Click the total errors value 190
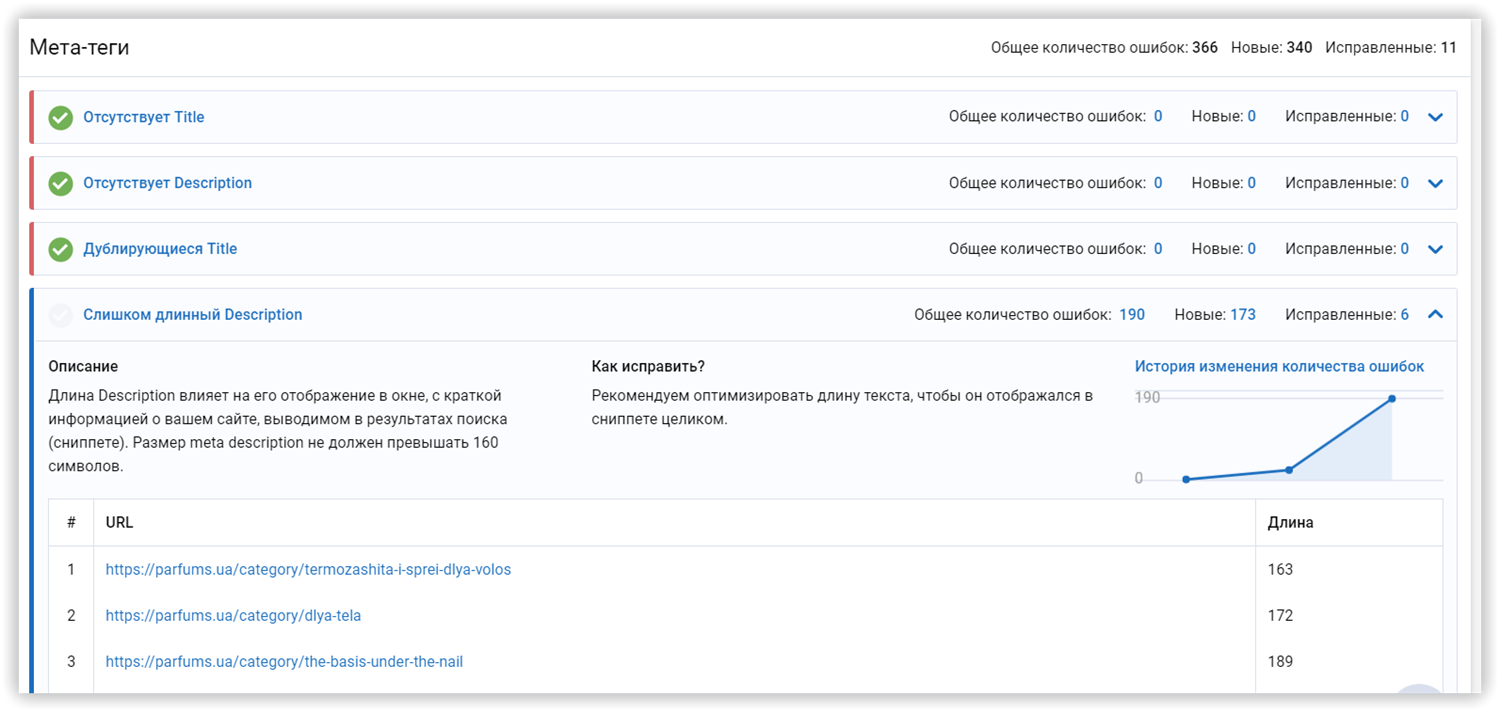Viewport: 1500px width, 712px height. click(x=1132, y=315)
